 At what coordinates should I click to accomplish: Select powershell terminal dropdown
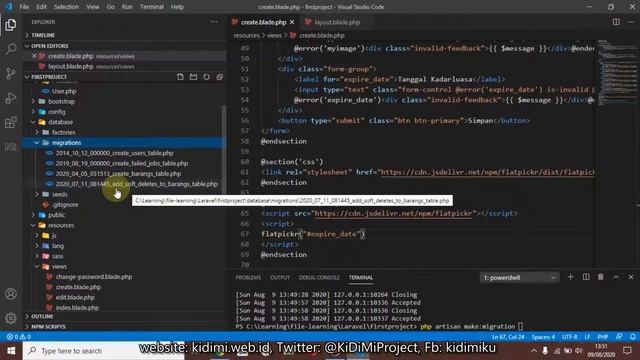click(x=520, y=278)
